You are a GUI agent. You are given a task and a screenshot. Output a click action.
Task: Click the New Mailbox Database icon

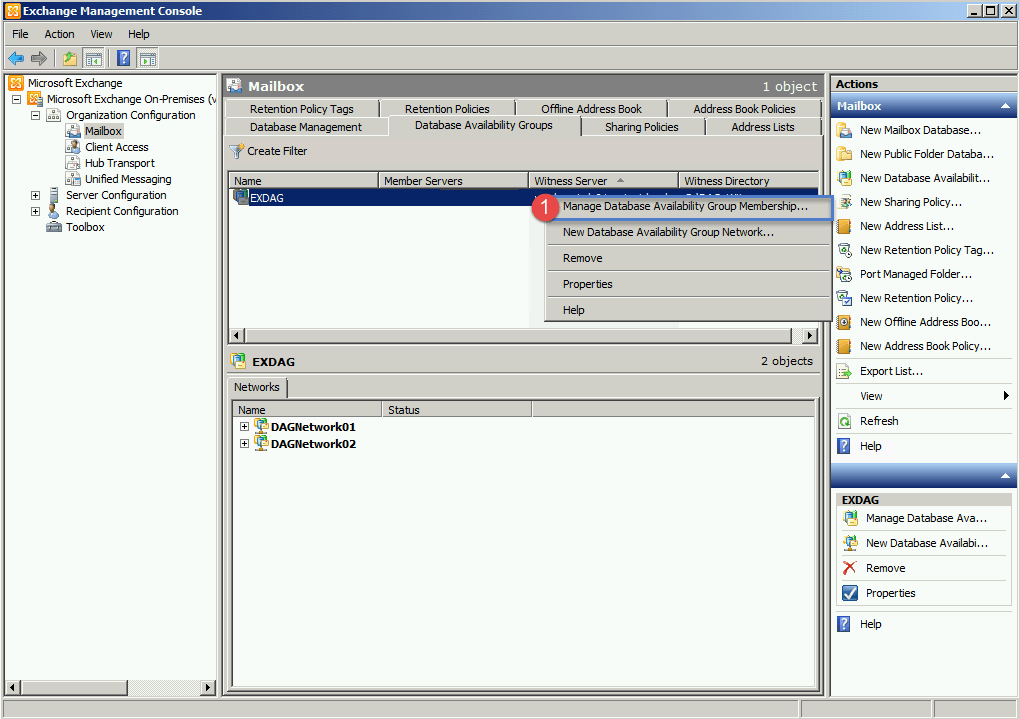pos(844,130)
